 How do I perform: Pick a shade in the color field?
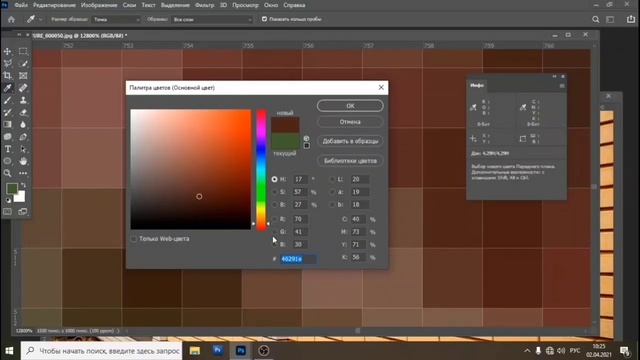191,169
